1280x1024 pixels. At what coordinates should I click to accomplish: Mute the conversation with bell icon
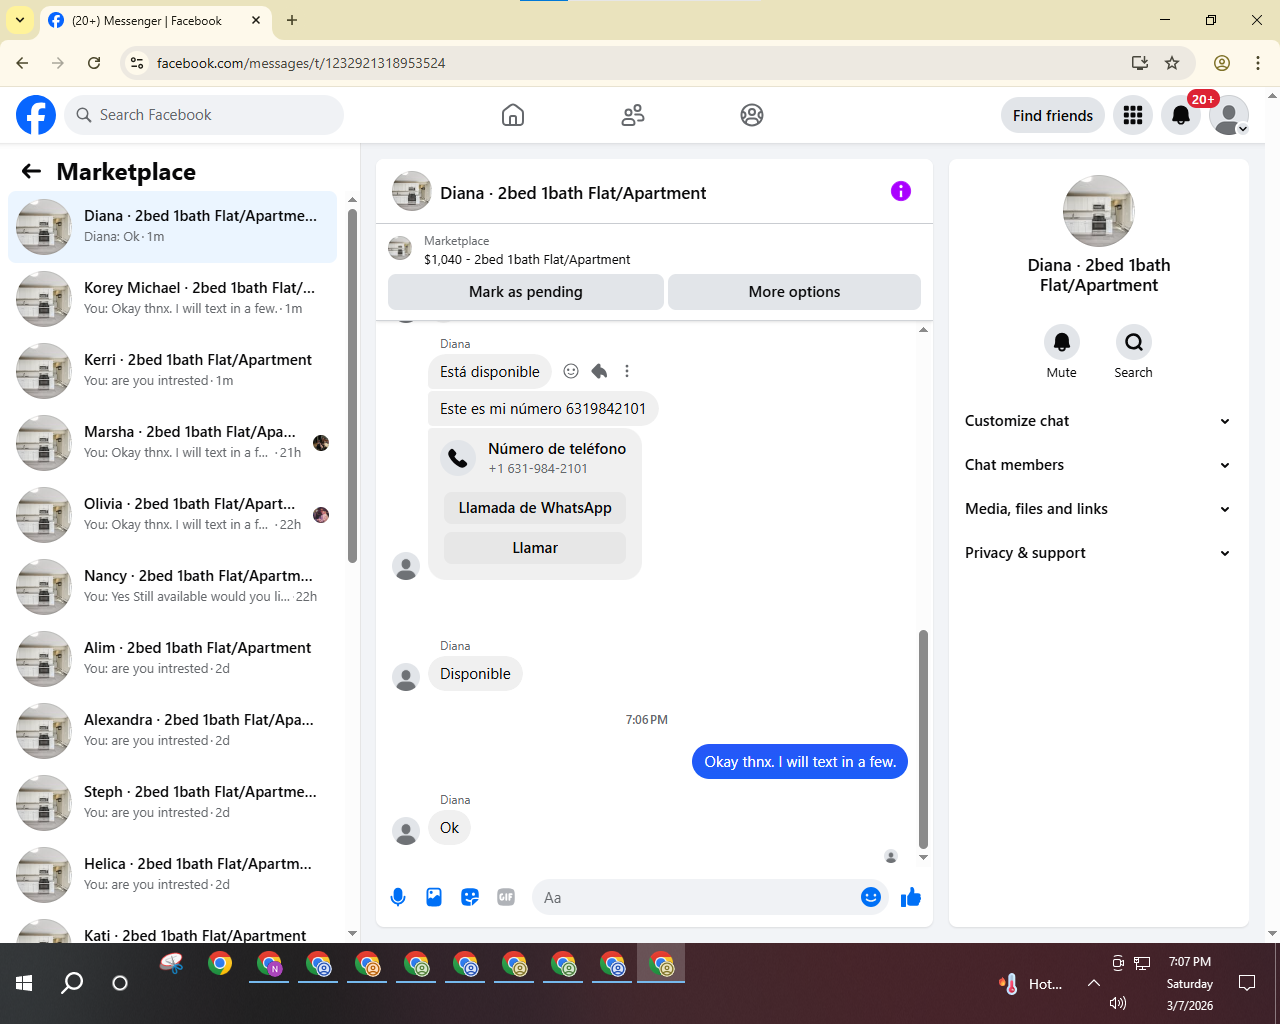point(1062,342)
